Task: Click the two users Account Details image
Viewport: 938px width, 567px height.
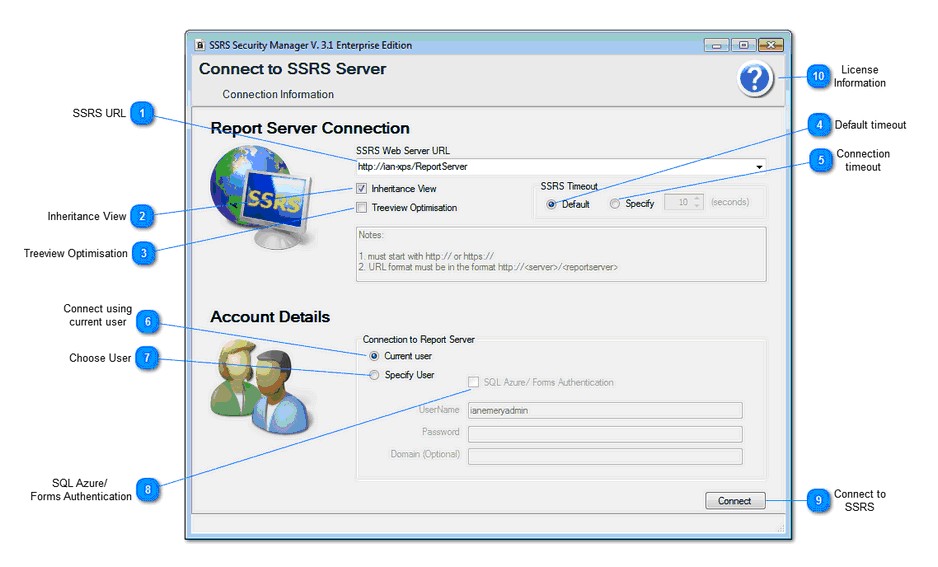Action: pyautogui.click(x=260, y=386)
